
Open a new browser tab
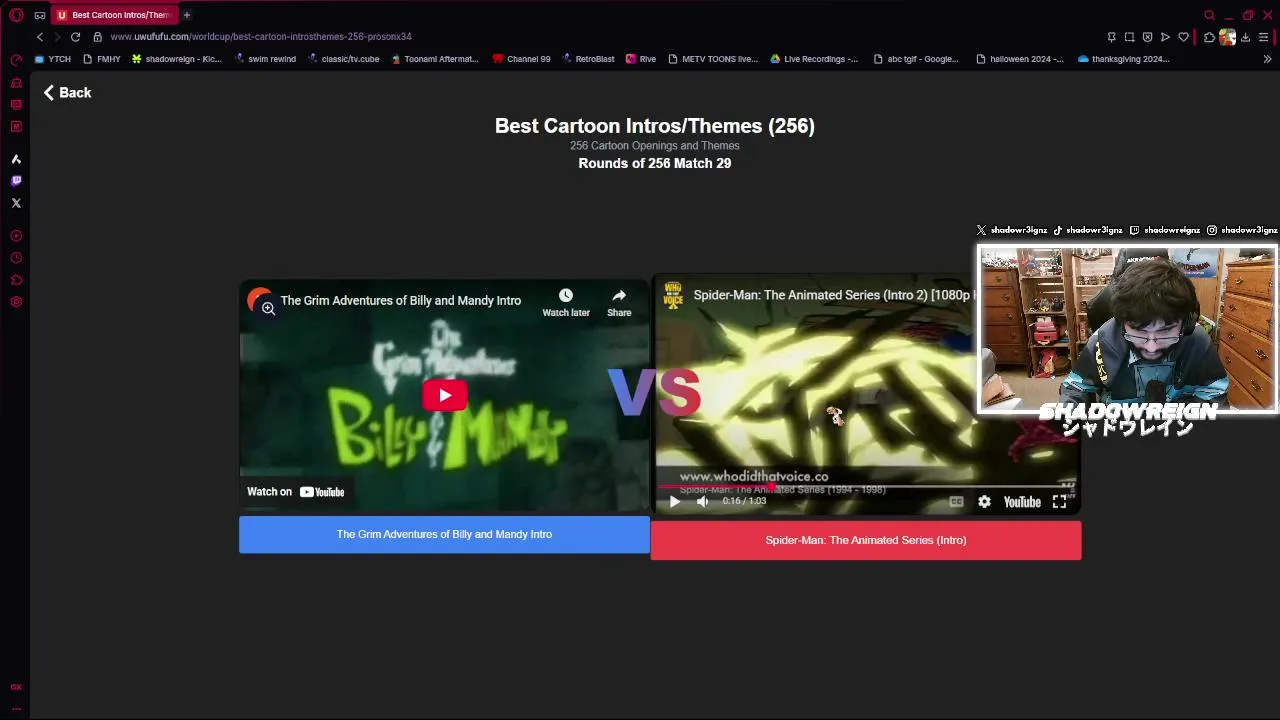tap(187, 15)
